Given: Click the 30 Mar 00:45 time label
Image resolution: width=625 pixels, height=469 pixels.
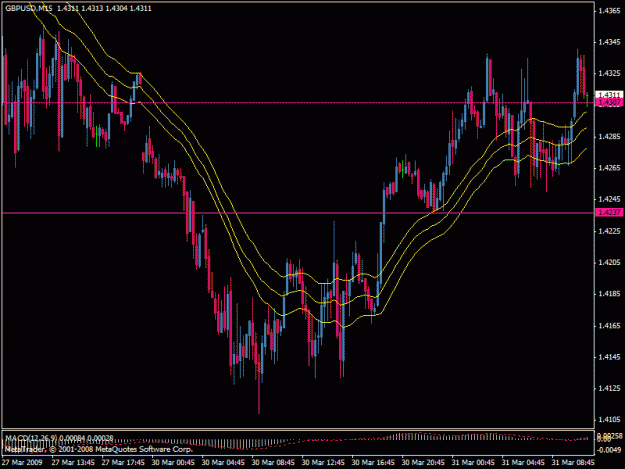Looking at the screenshot, I should click(x=173, y=463).
